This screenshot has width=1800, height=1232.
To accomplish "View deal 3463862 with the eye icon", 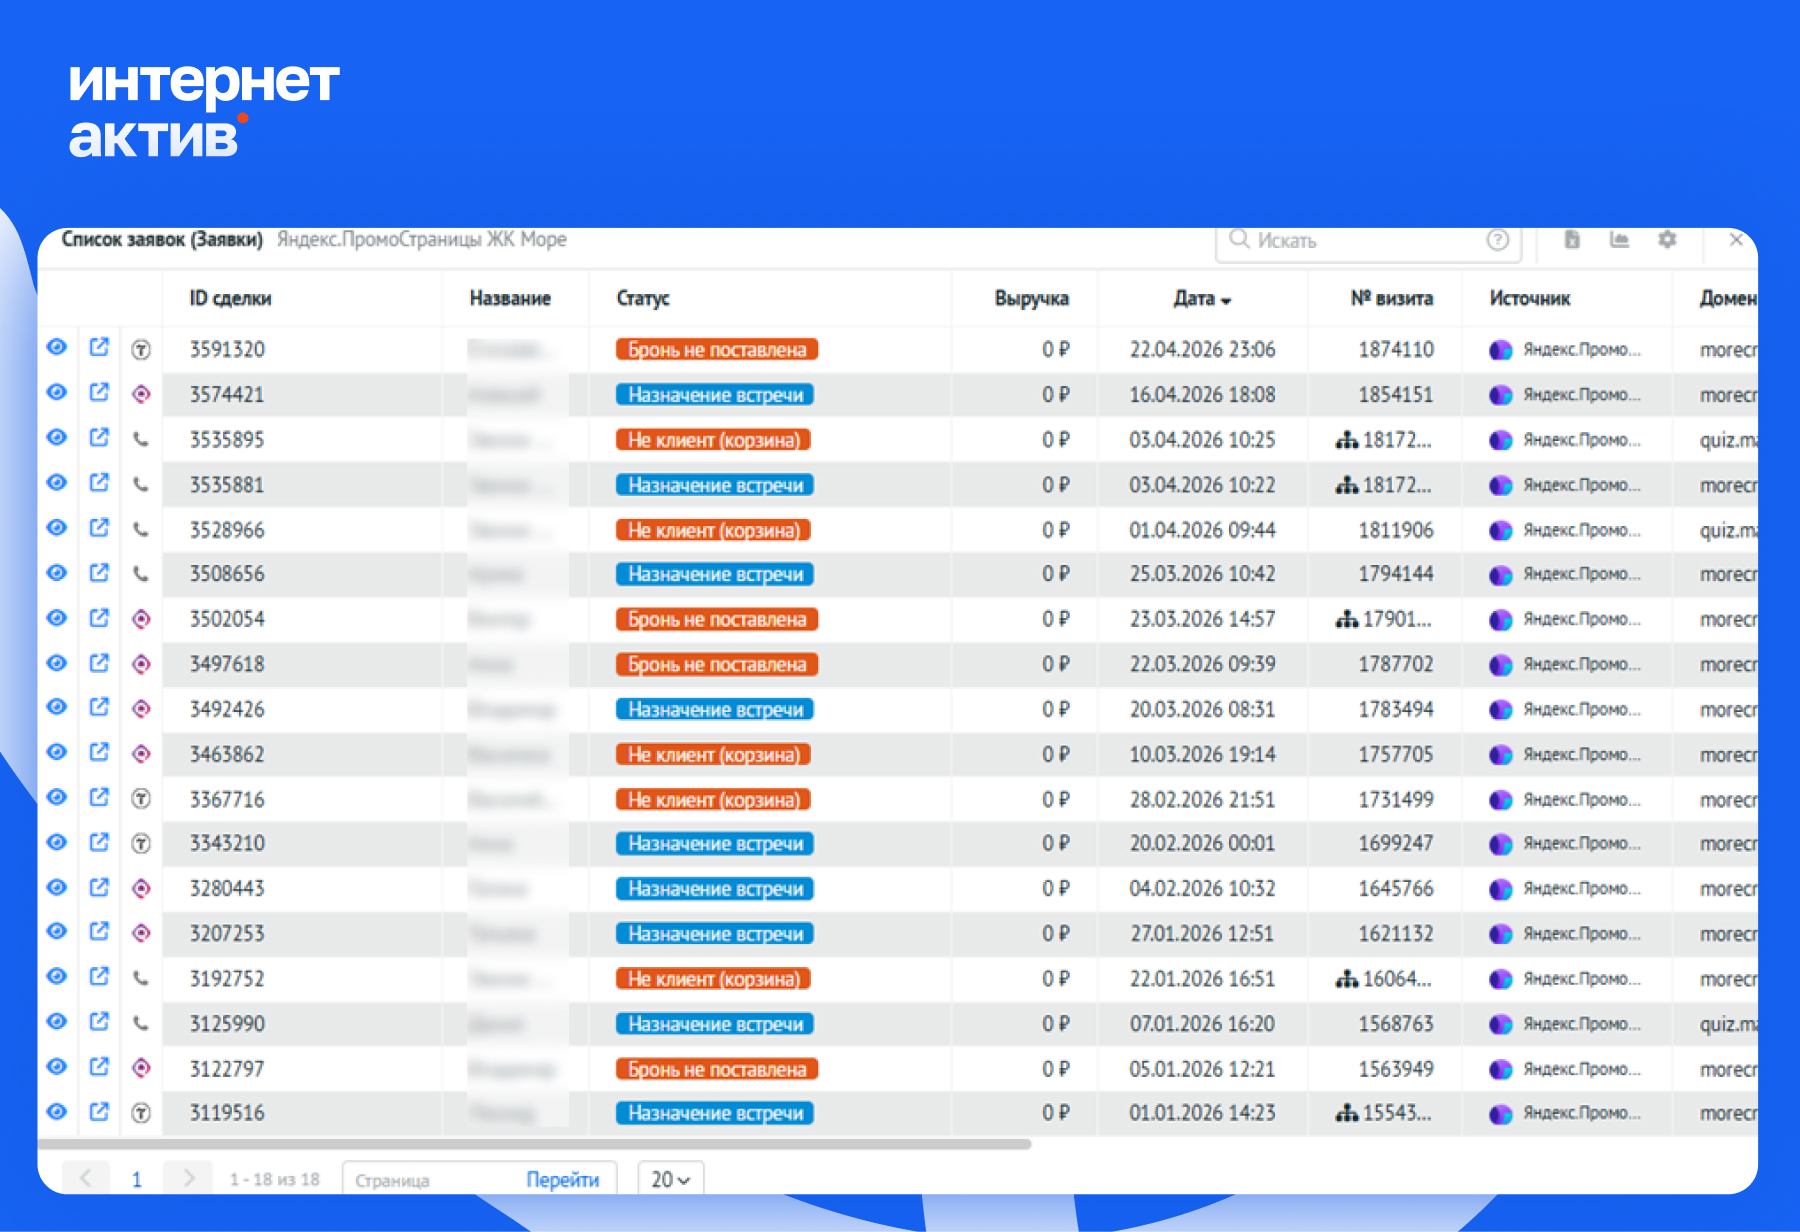I will [x=57, y=752].
